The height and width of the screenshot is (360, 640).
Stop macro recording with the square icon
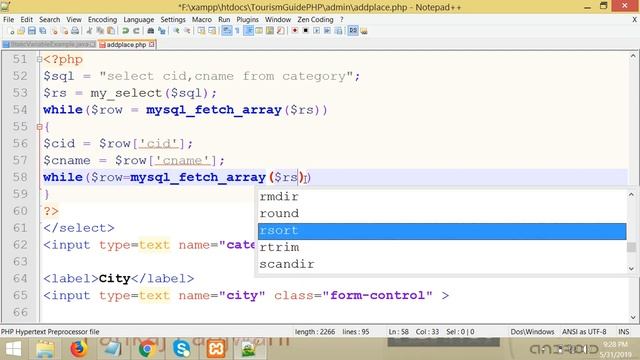pyautogui.click(x=306, y=31)
